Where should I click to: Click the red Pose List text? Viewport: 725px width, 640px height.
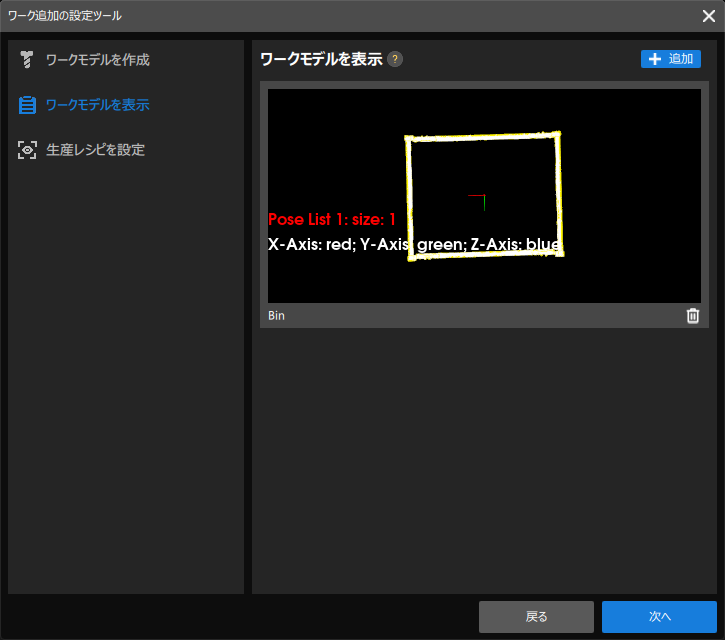pos(338,219)
